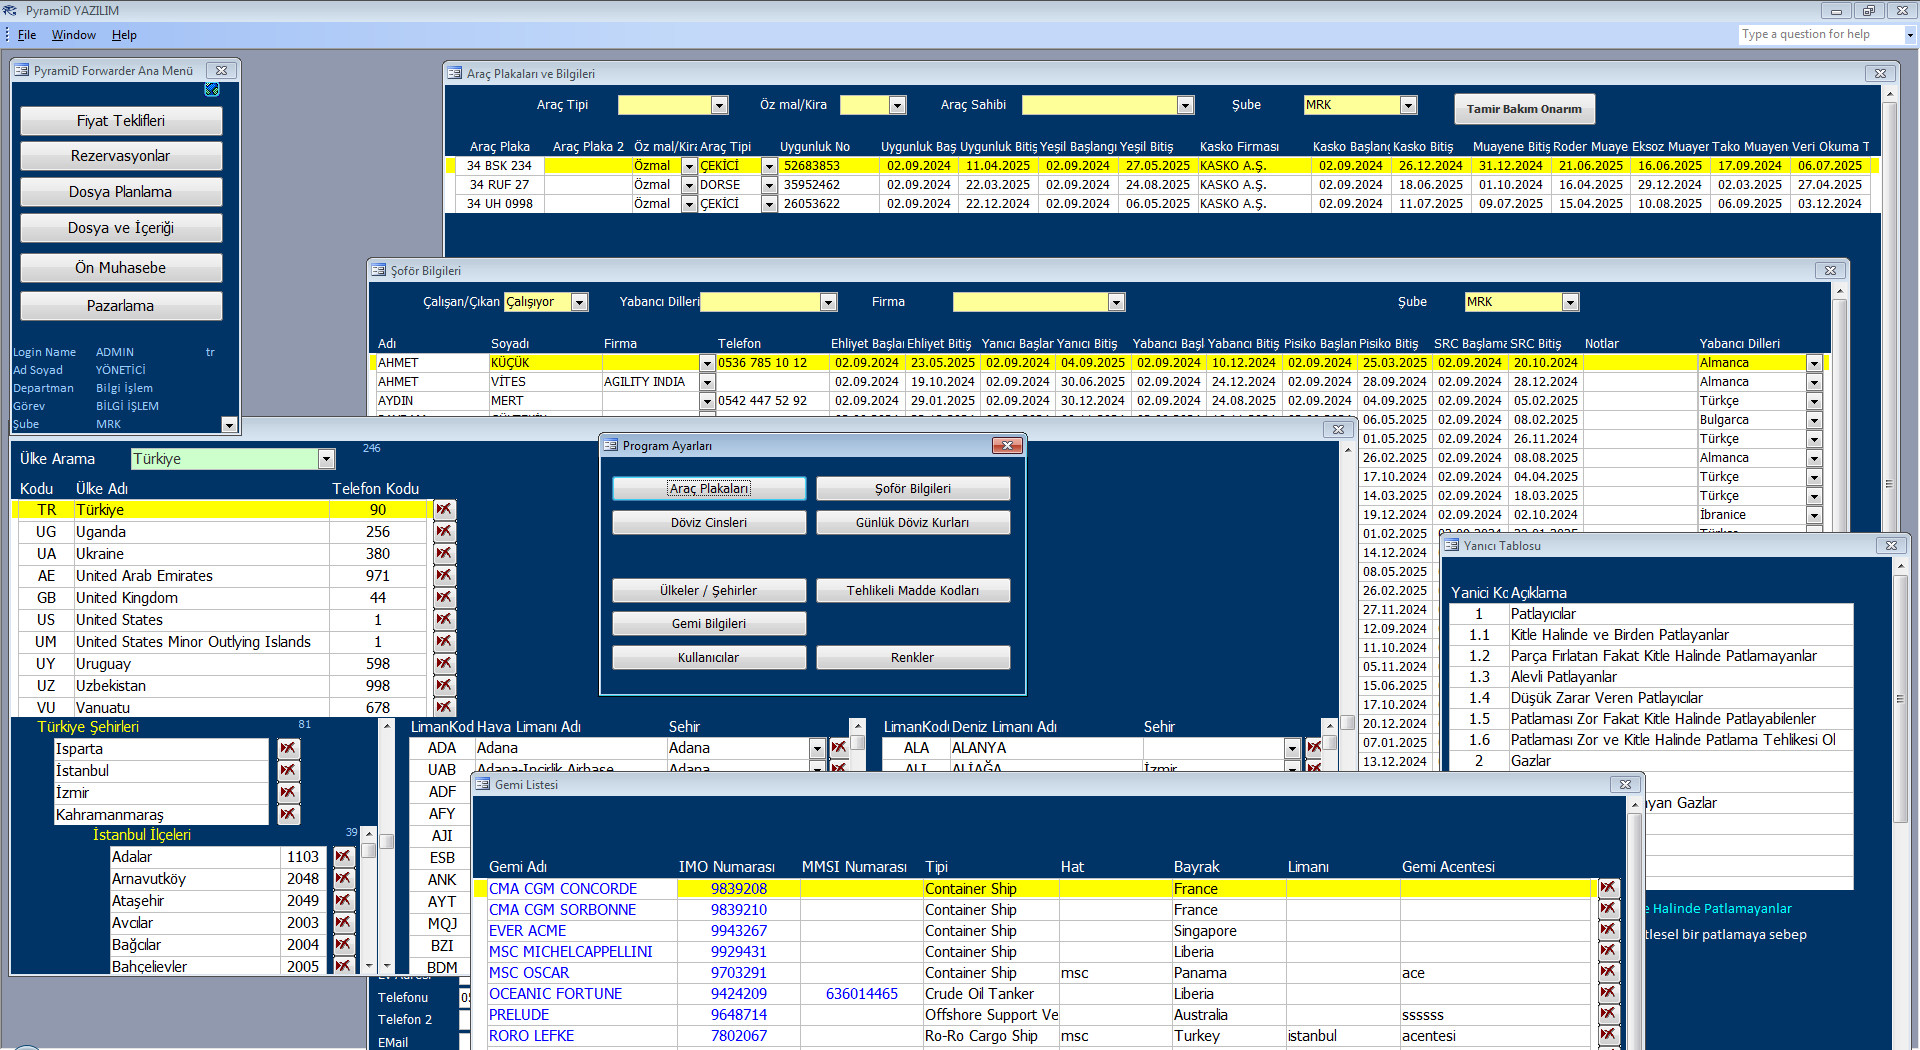Open Şube dropdown in Araç Plakaları window

[x=1408, y=105]
